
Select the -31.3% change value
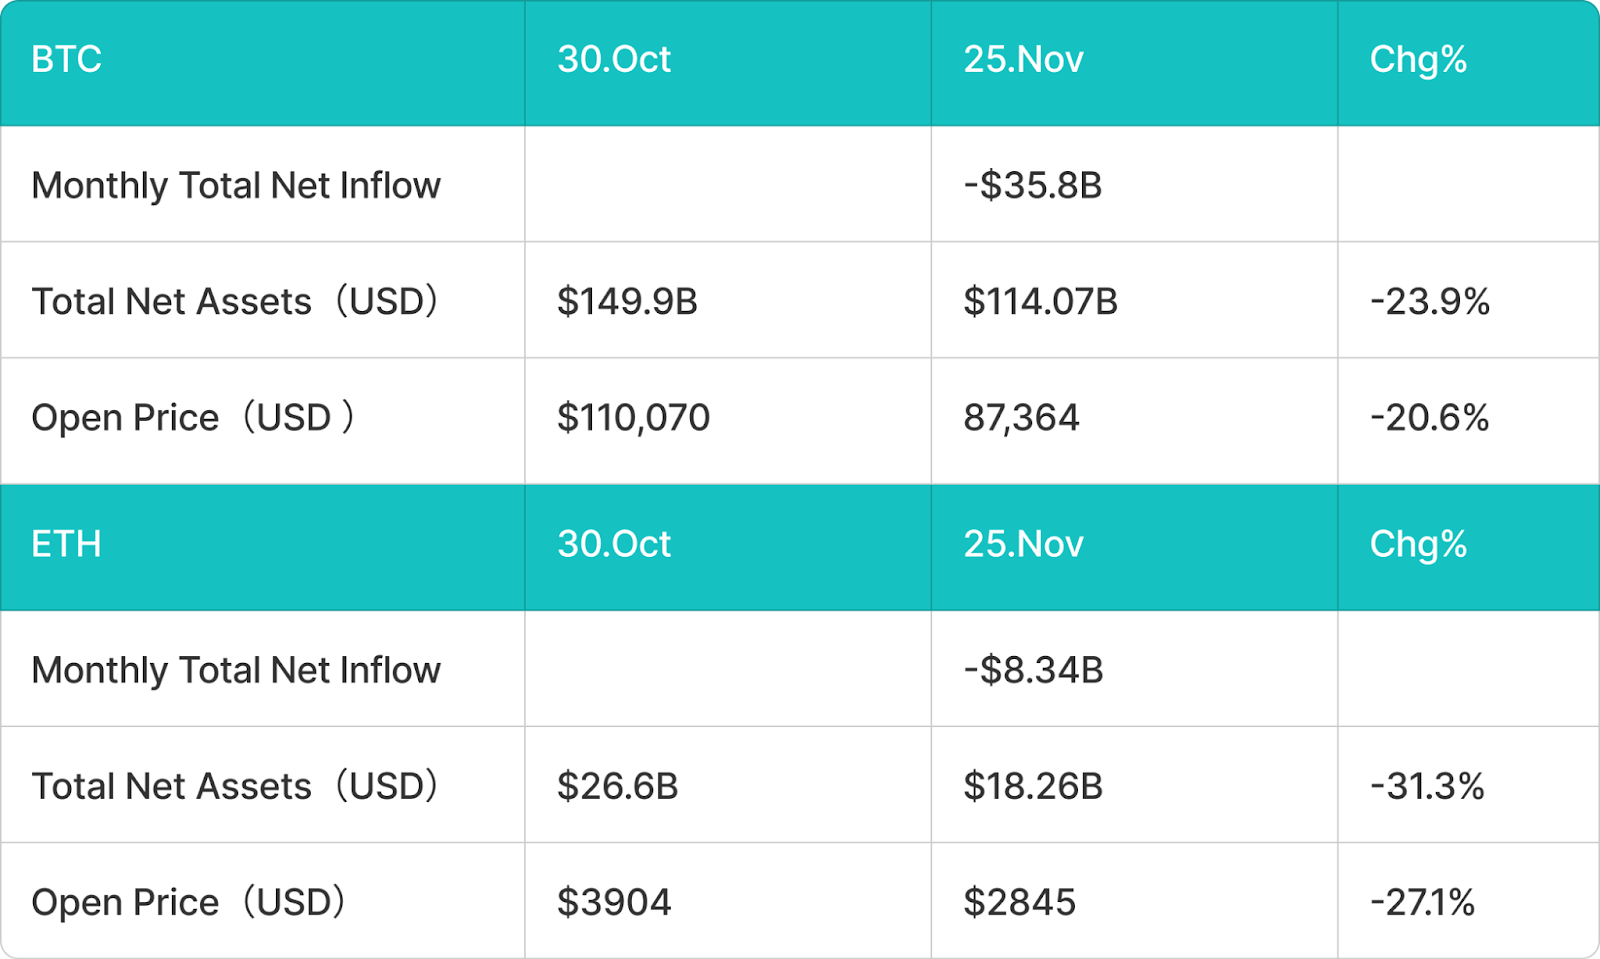coord(1427,787)
